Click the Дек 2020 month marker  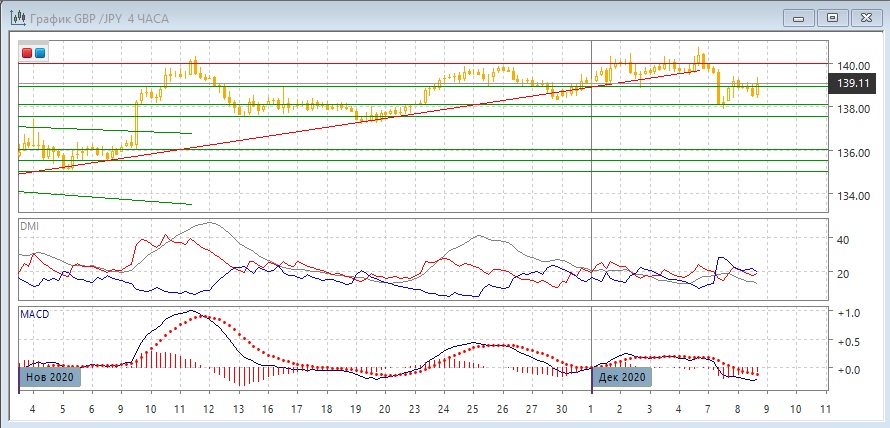[x=622, y=377]
